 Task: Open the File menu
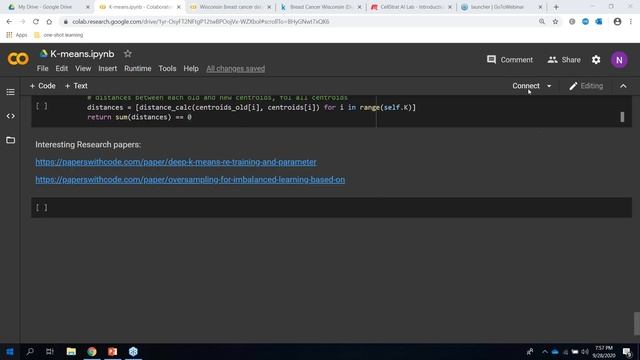pyautogui.click(x=42, y=69)
